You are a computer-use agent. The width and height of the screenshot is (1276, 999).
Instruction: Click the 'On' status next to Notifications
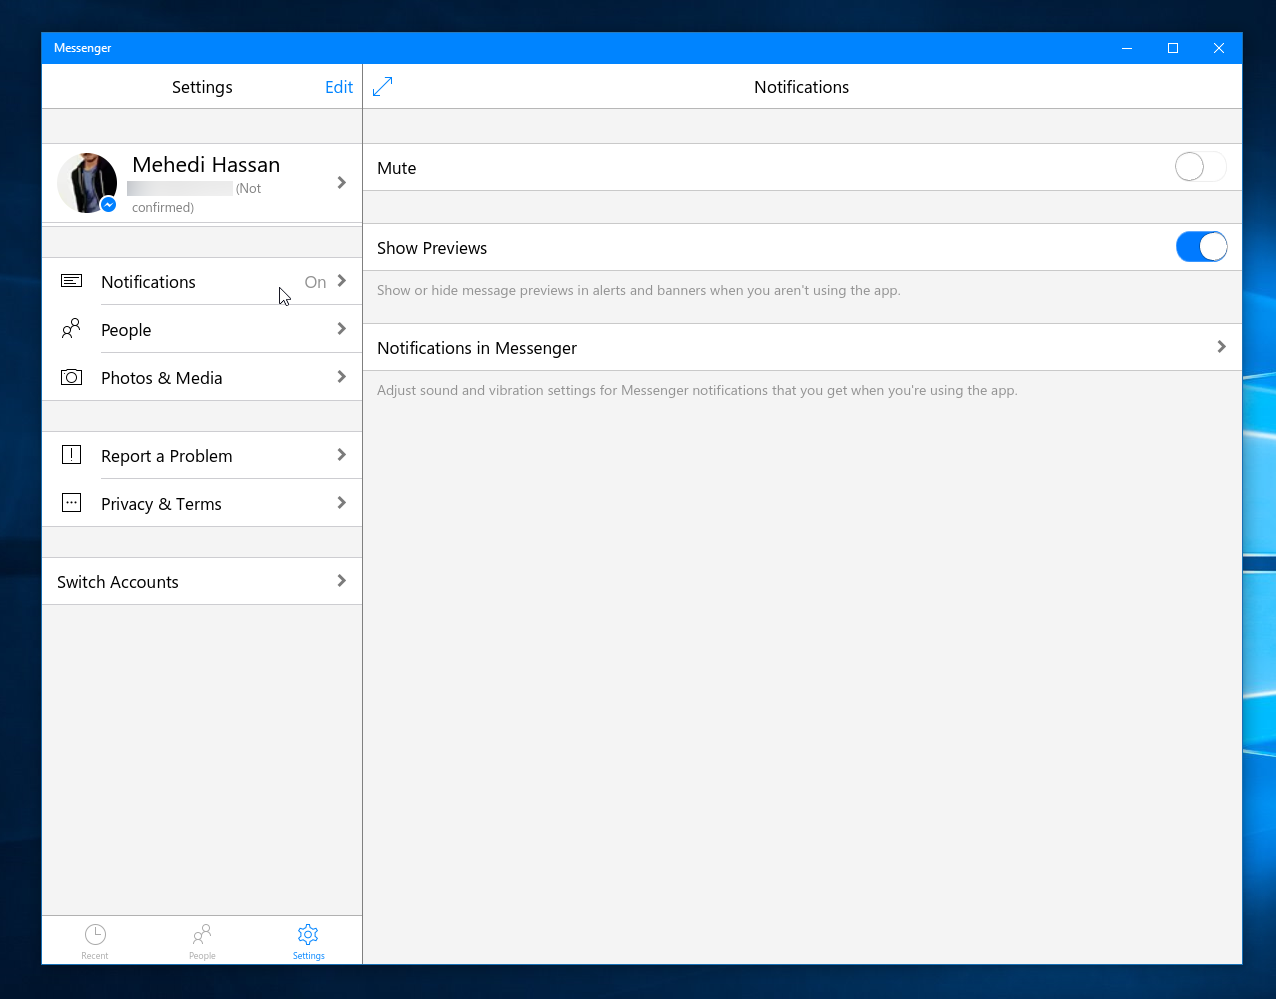pos(315,282)
